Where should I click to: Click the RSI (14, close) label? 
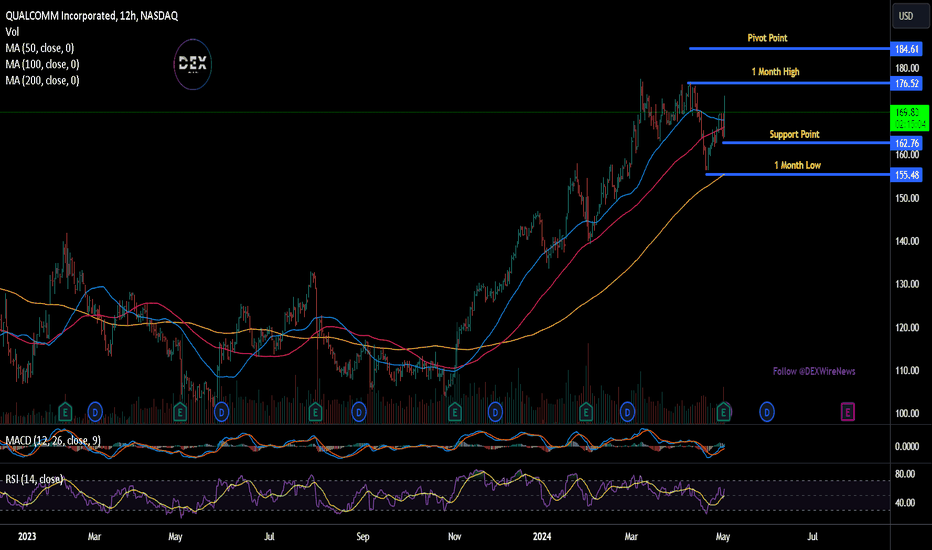pyautogui.click(x=34, y=479)
